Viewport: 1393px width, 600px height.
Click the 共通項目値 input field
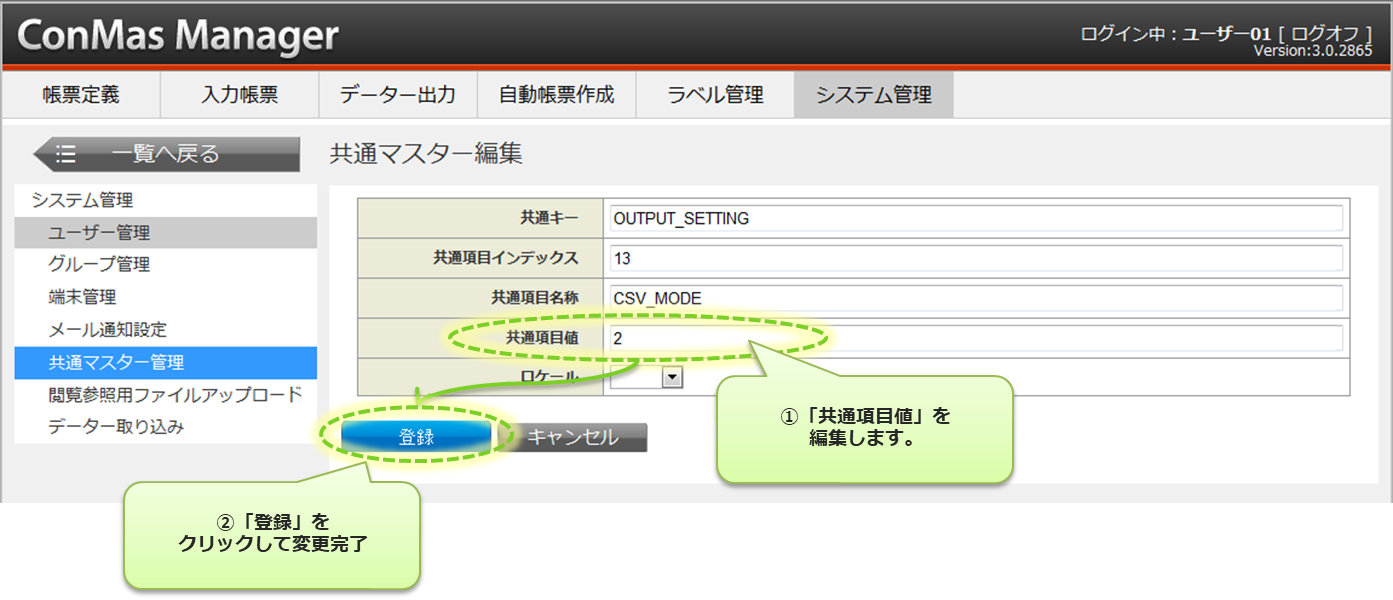tap(975, 338)
